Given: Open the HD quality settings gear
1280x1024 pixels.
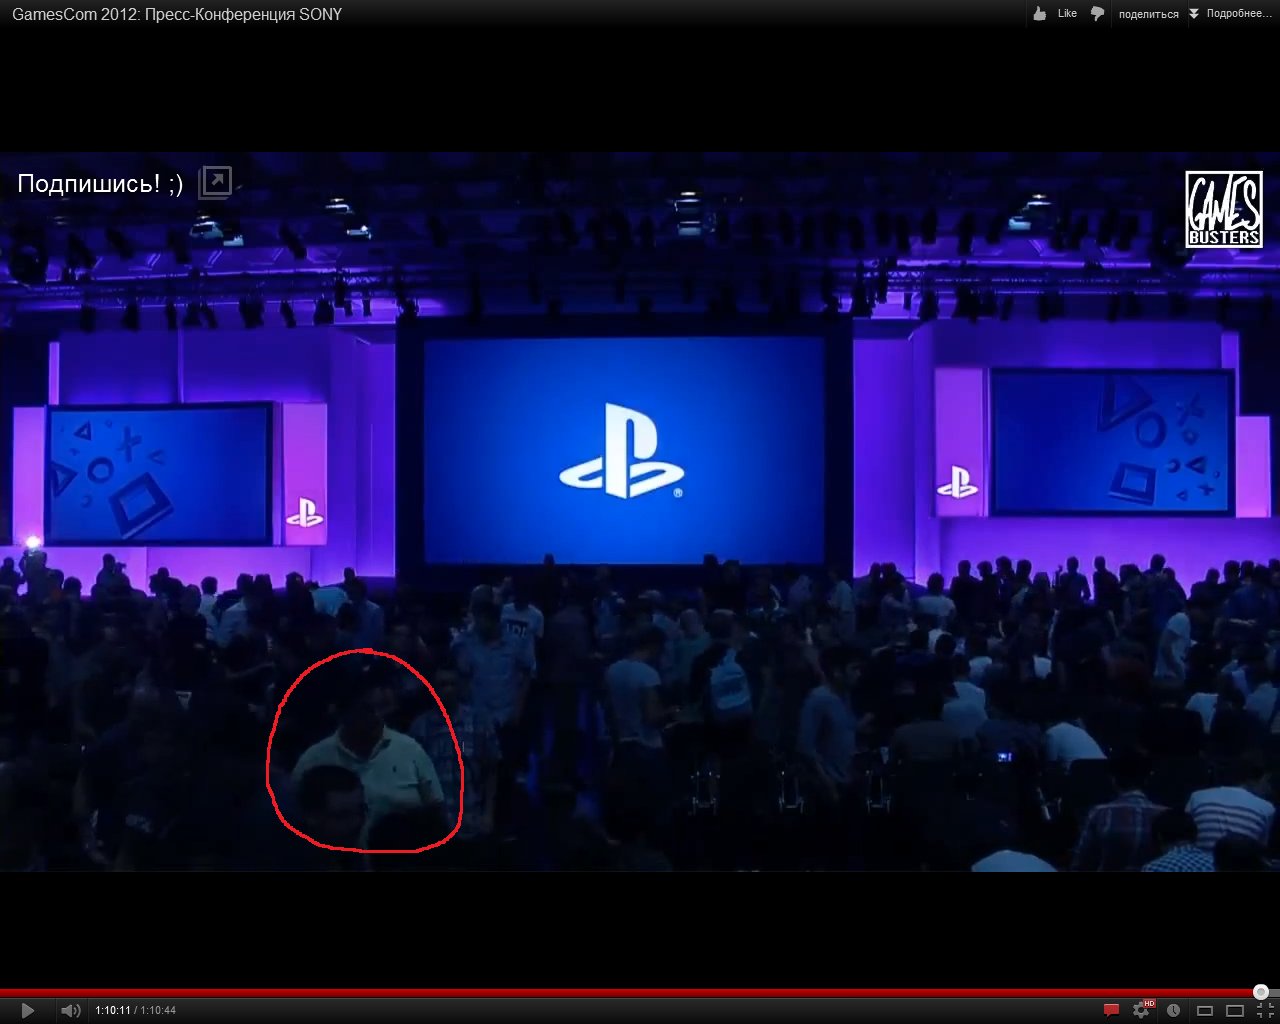Looking at the screenshot, I should (1143, 1010).
